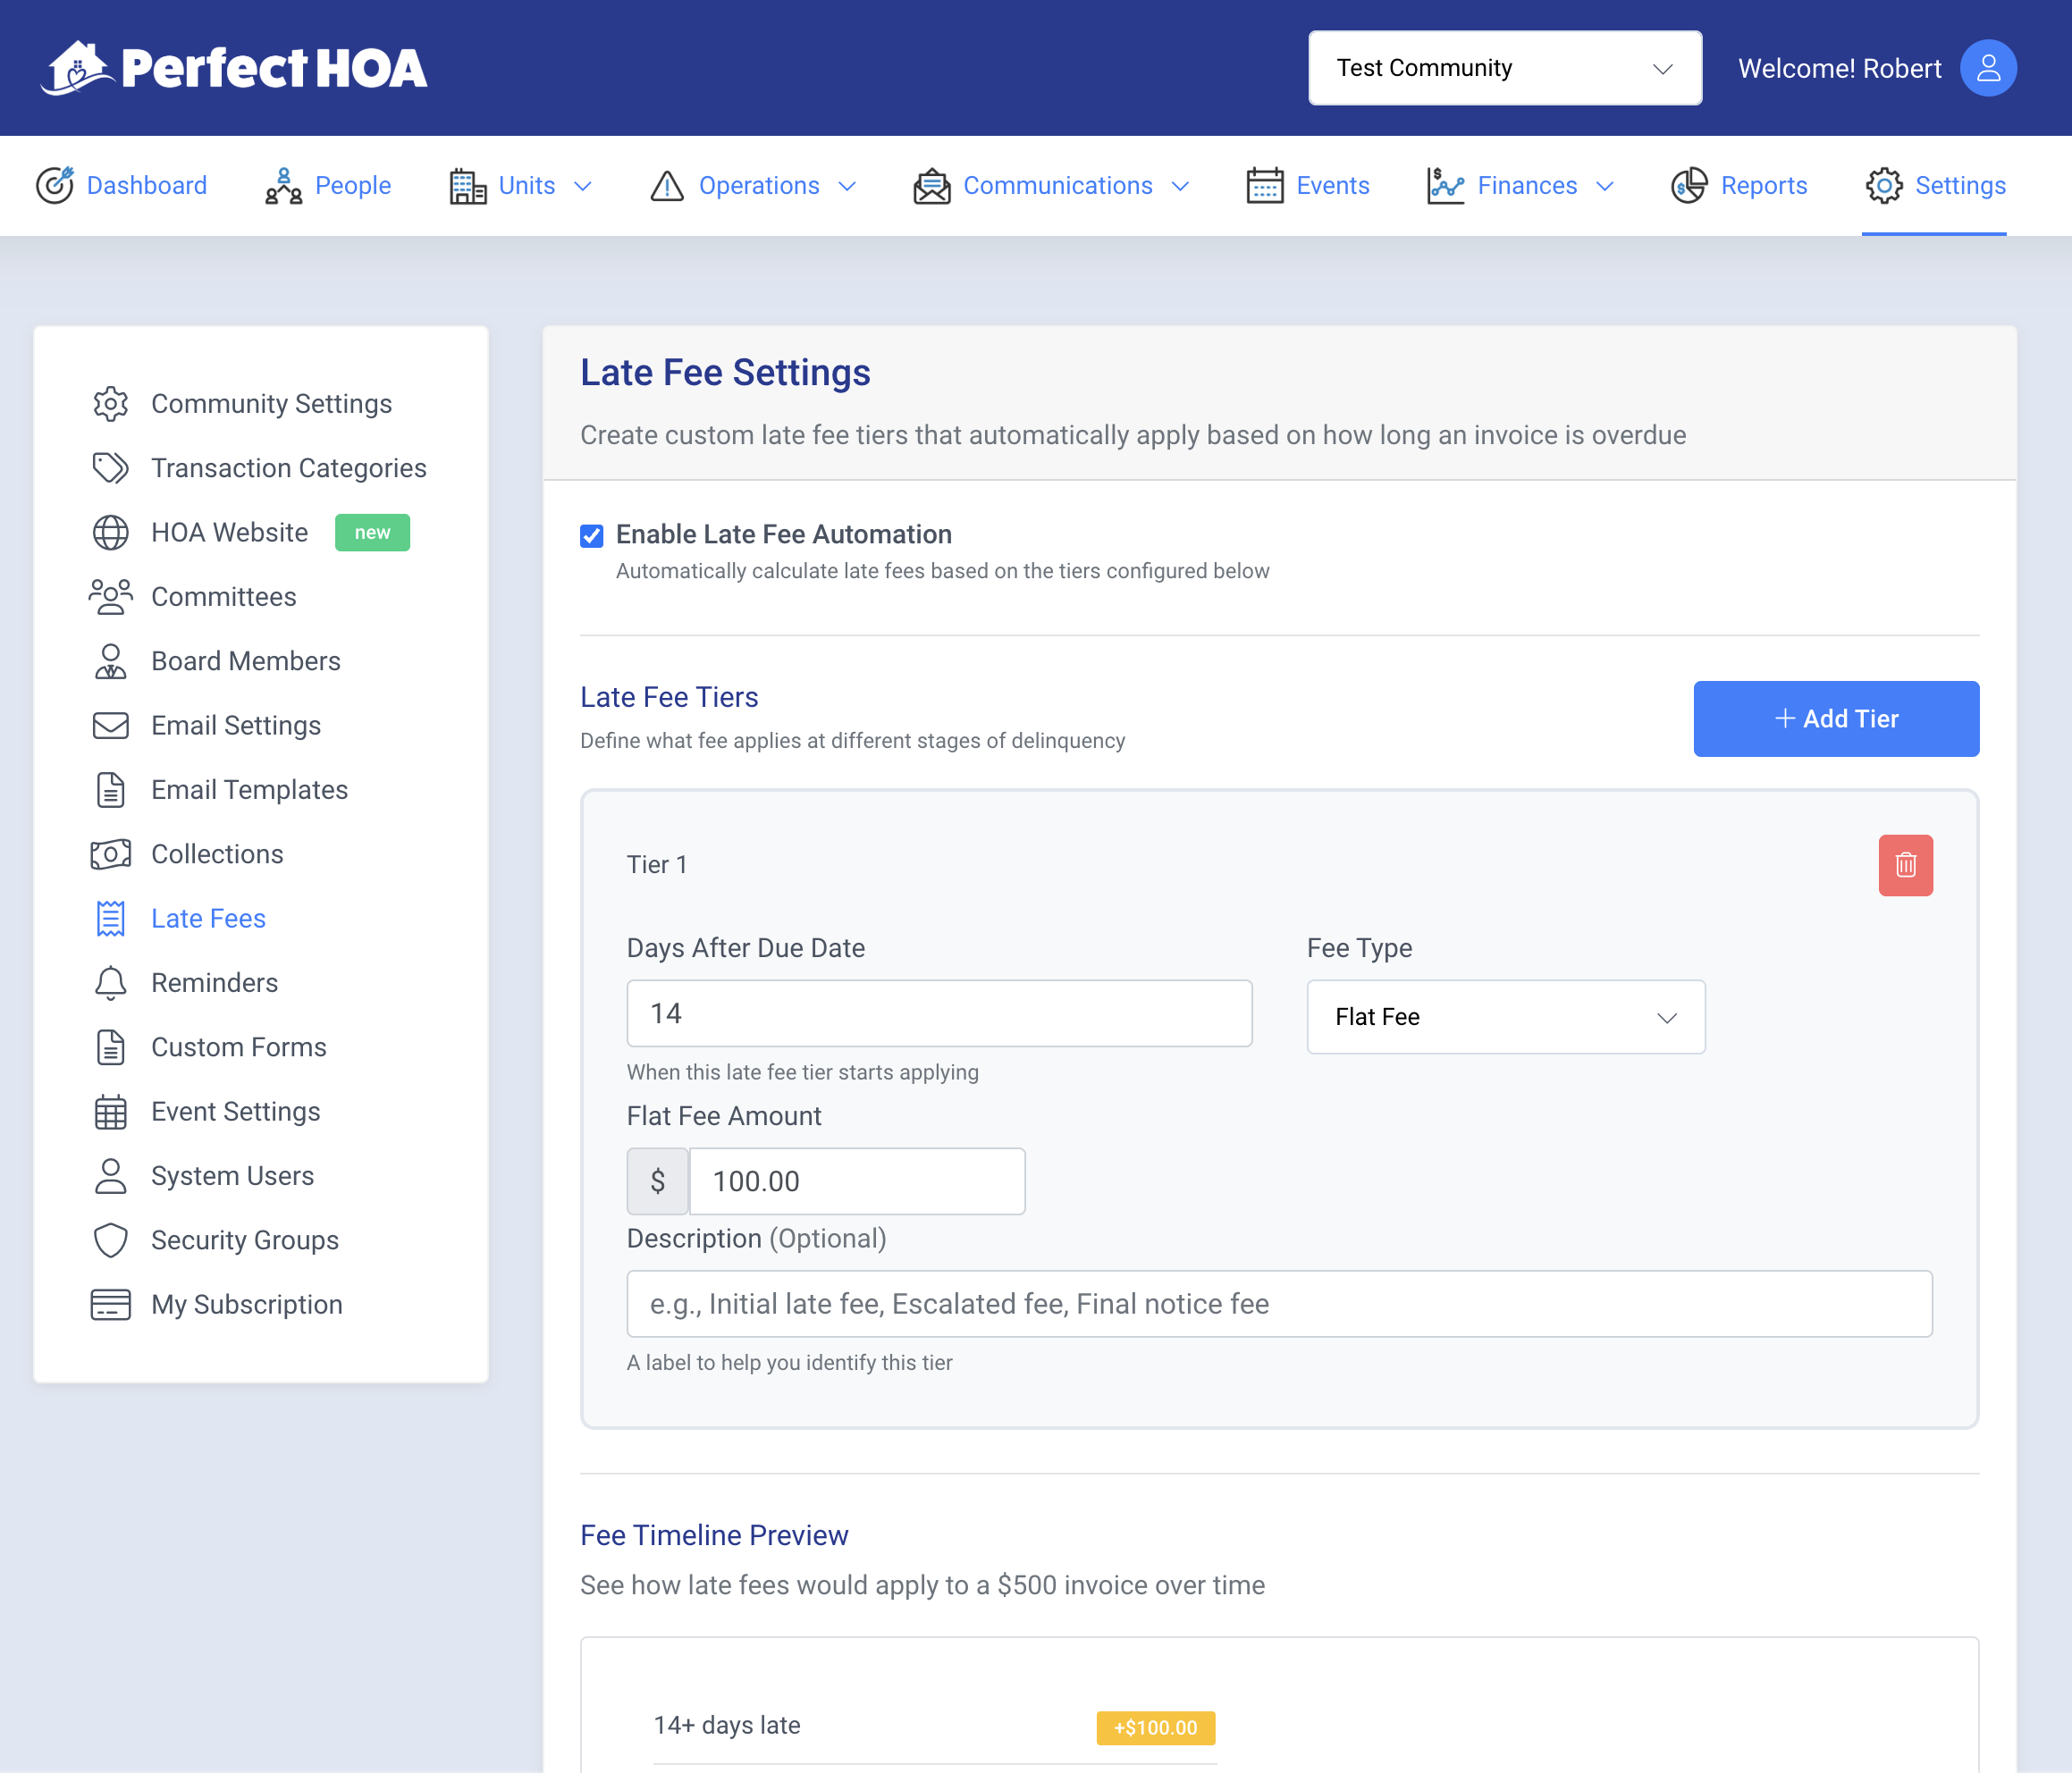The width and height of the screenshot is (2072, 1773).
Task: Delete Tier 1 with the trash icon
Action: pos(1905,865)
